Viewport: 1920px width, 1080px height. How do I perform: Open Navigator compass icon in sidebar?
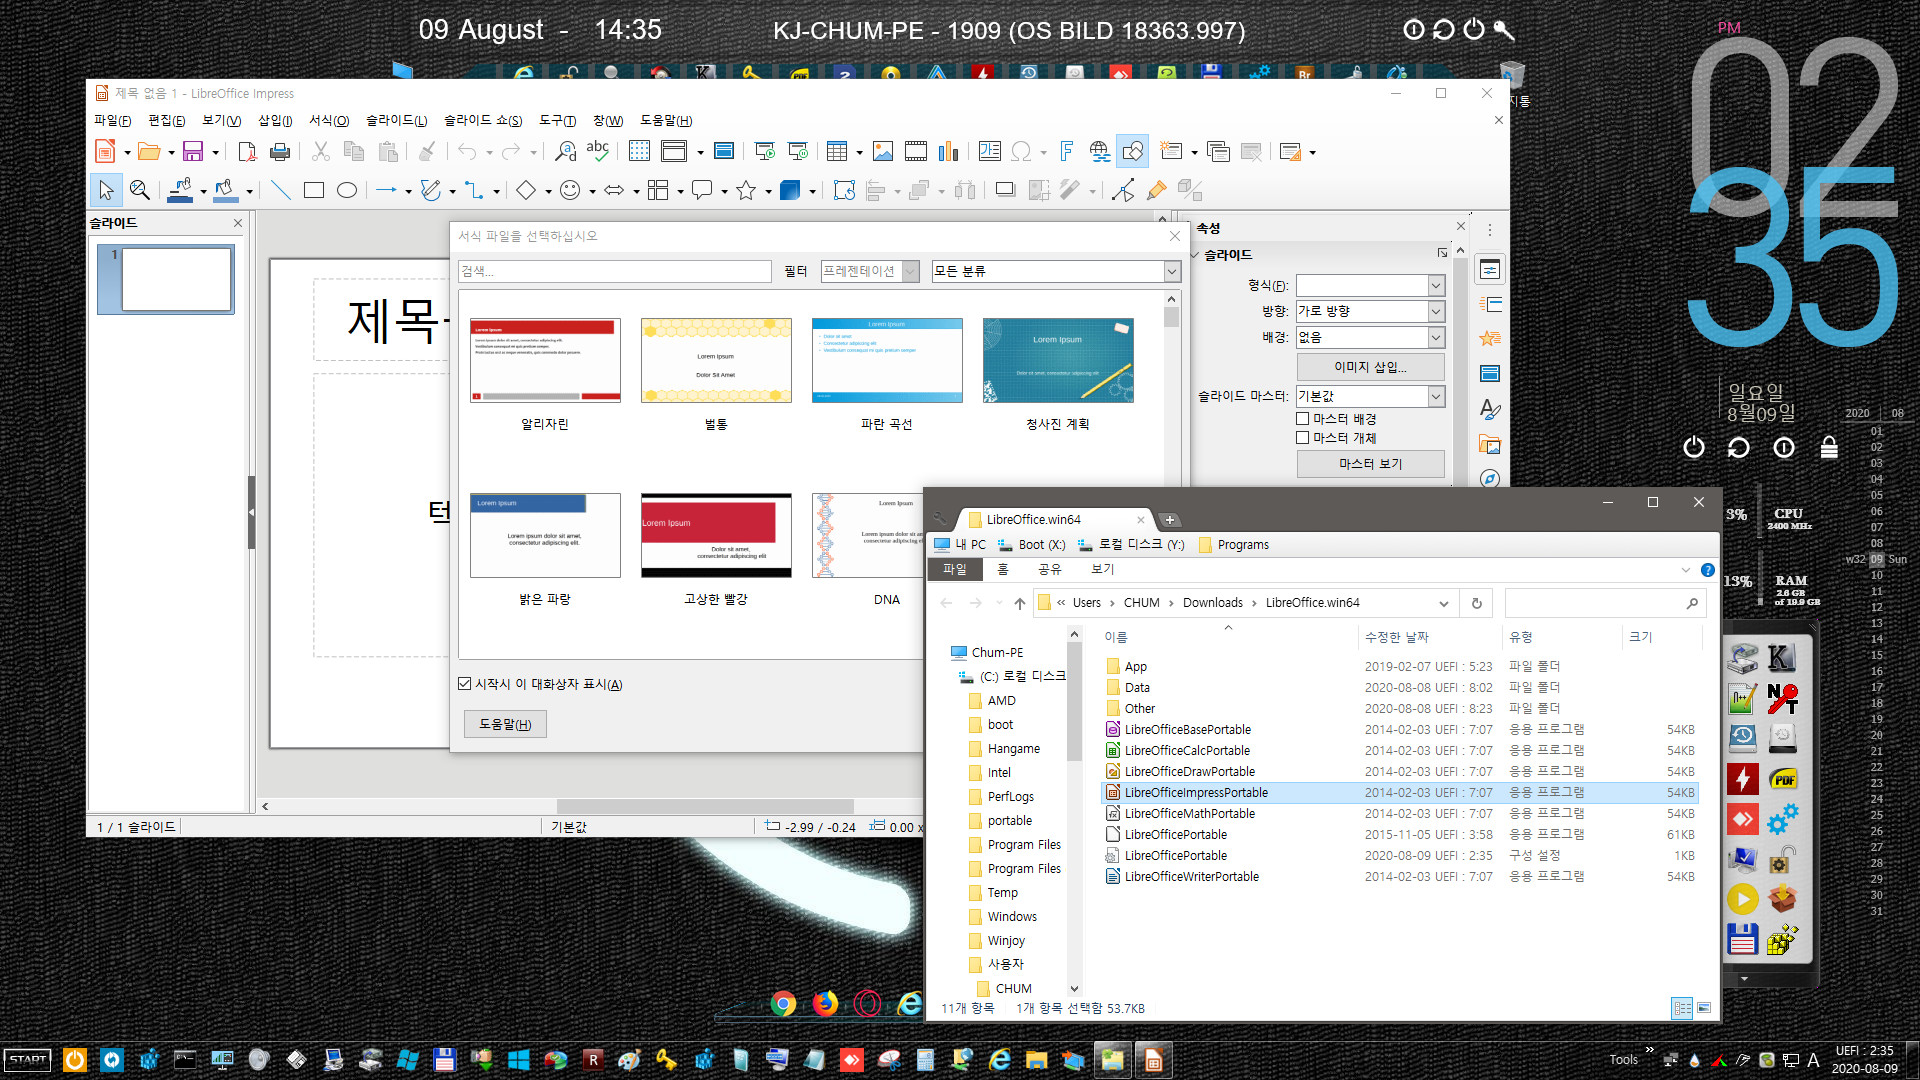tap(1490, 479)
